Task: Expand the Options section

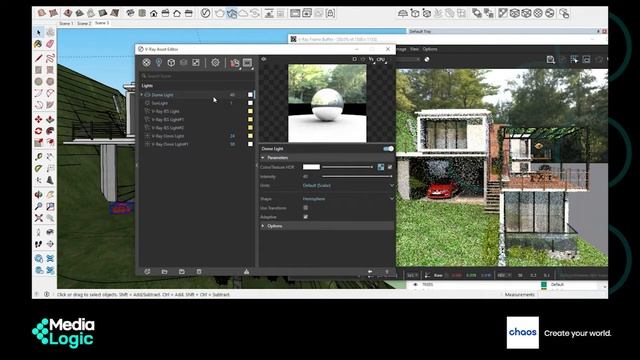Action: pos(263,226)
